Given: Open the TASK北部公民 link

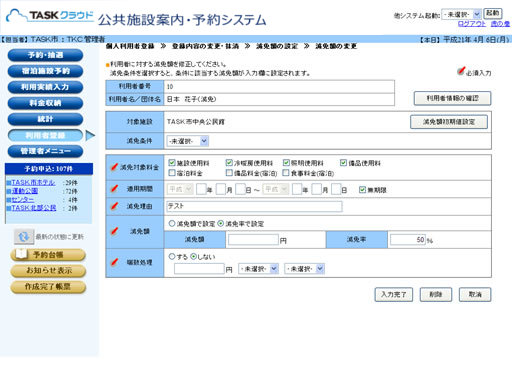Looking at the screenshot, I should point(34,208).
